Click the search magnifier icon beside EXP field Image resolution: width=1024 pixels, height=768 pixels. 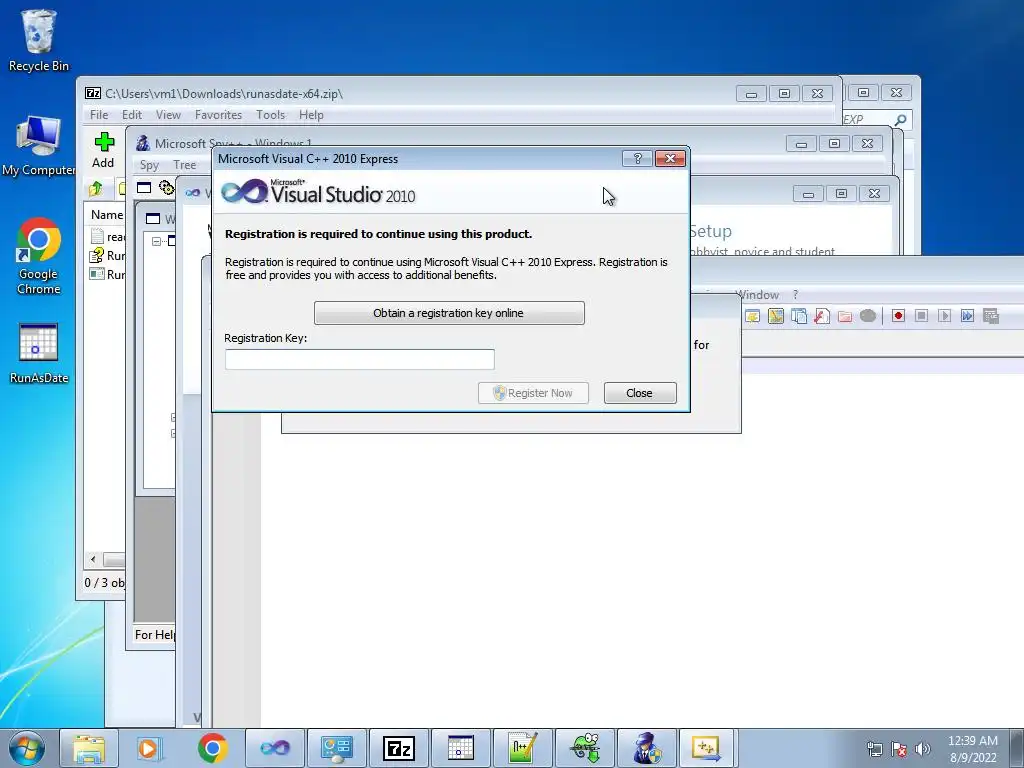click(x=901, y=120)
